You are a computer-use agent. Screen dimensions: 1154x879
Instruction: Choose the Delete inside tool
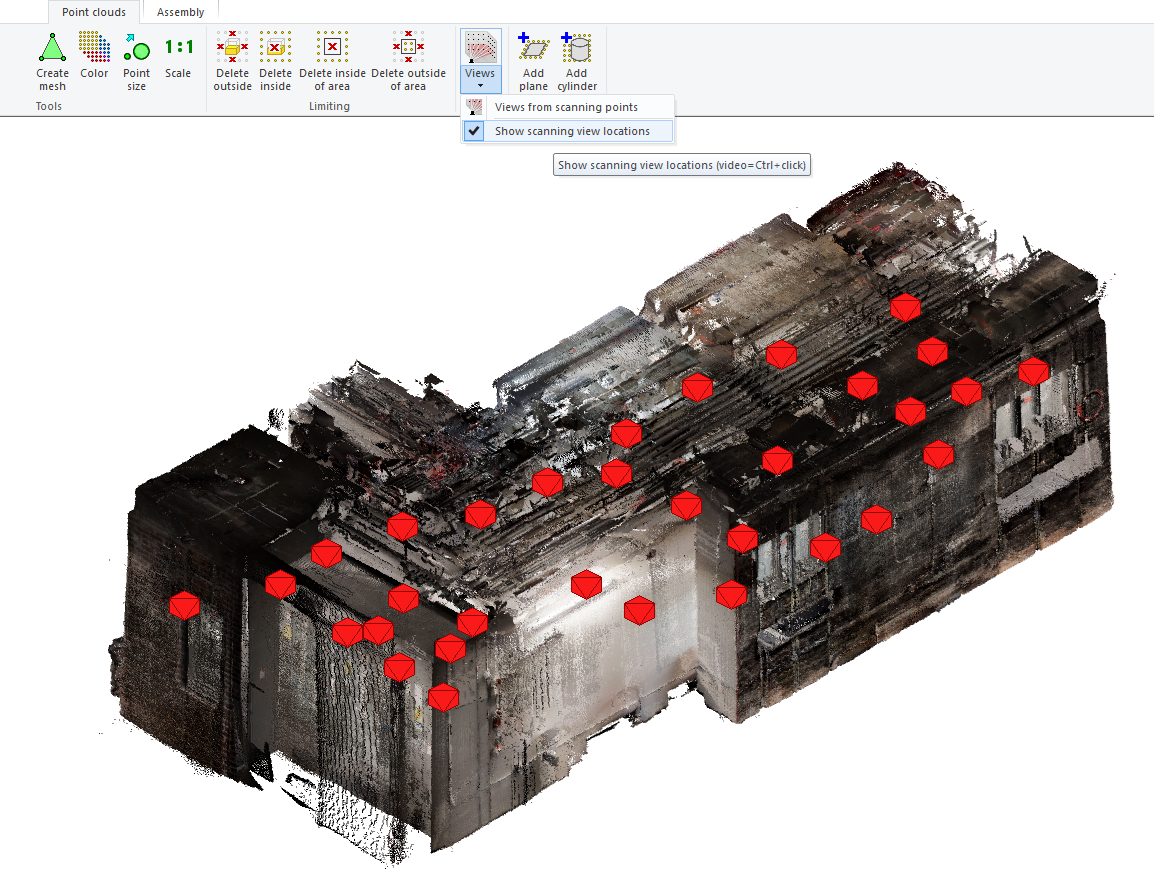pyautogui.click(x=275, y=48)
